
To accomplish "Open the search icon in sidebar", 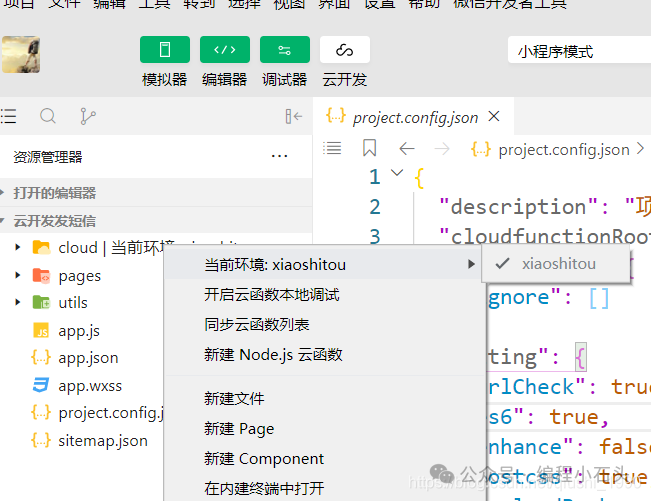I will click(x=48, y=116).
